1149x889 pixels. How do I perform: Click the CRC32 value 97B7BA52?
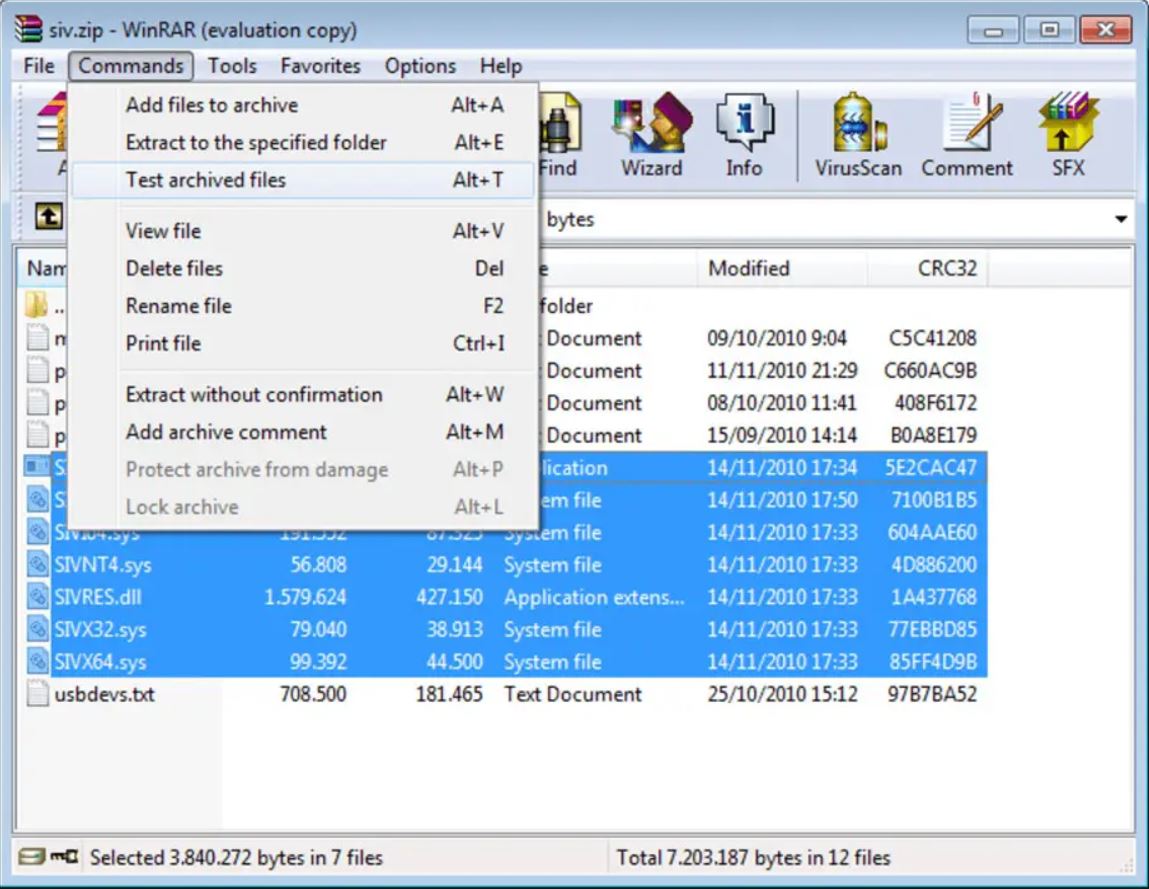932,694
